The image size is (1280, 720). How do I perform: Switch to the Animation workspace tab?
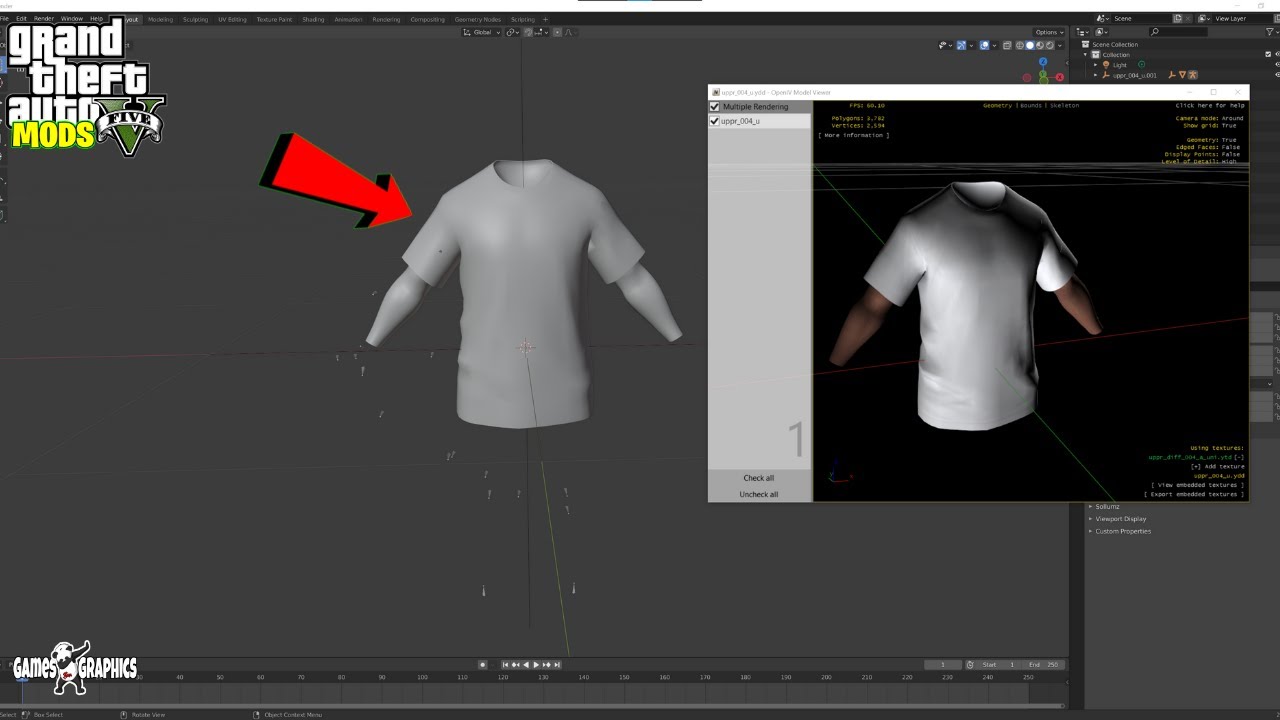[348, 19]
